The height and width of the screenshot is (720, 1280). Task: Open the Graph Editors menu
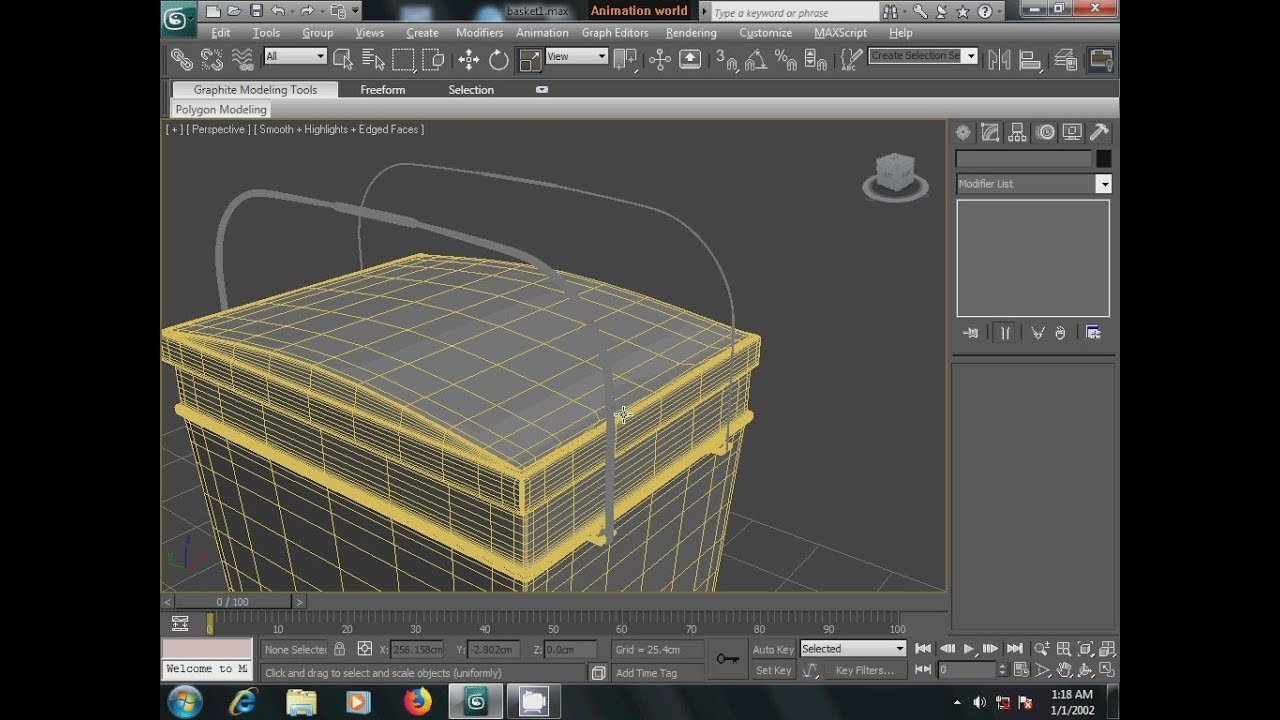615,33
